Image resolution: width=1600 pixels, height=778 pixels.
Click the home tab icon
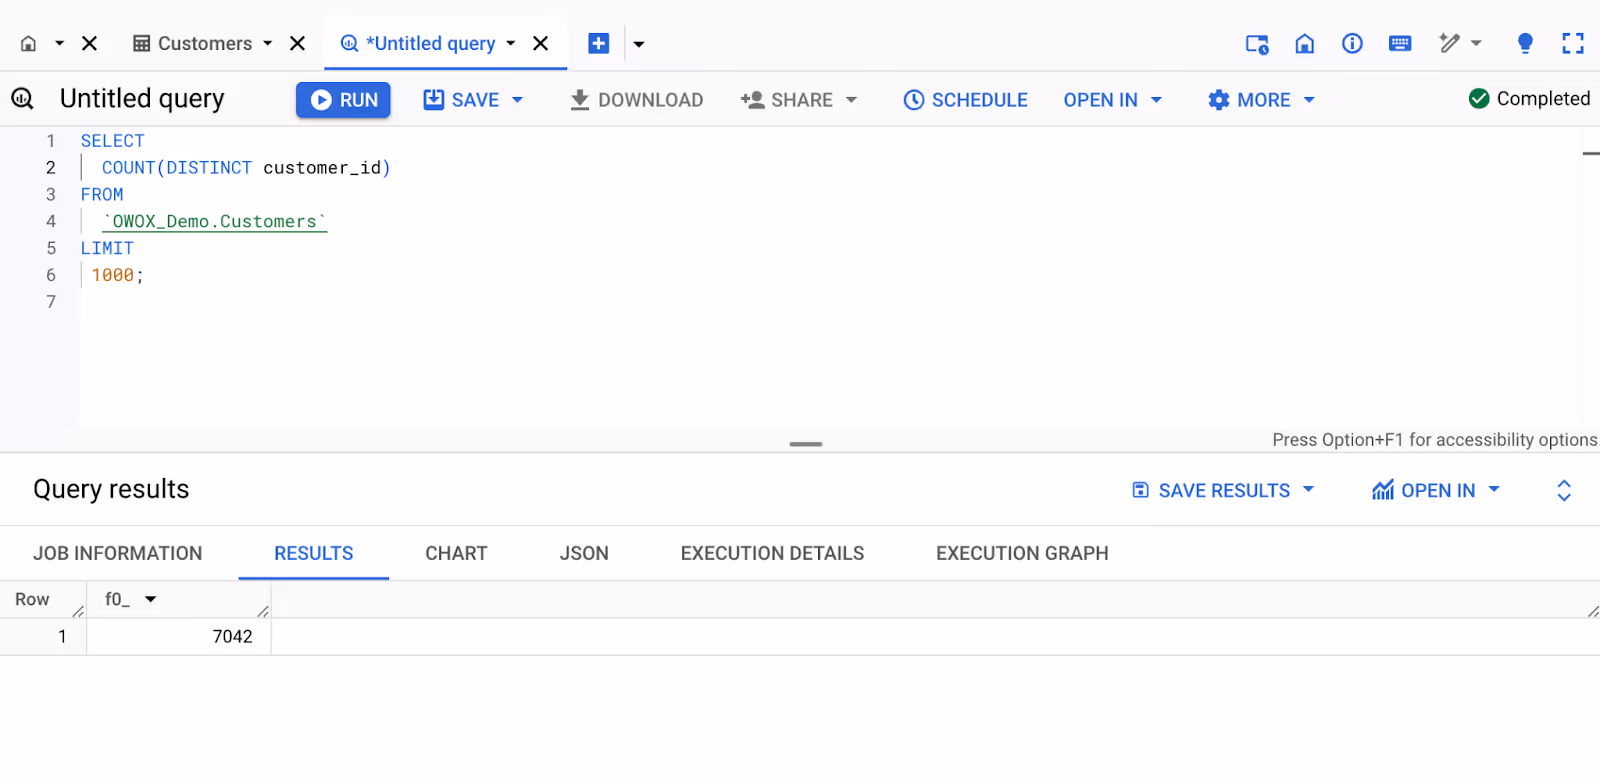28,44
